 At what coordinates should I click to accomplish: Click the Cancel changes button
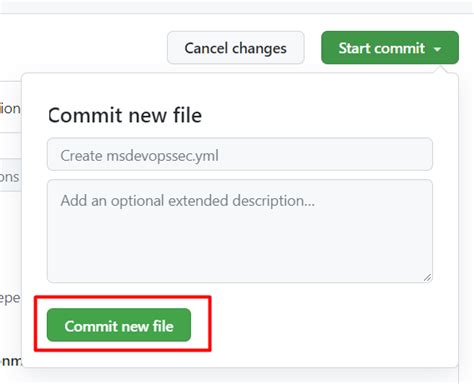(x=236, y=48)
